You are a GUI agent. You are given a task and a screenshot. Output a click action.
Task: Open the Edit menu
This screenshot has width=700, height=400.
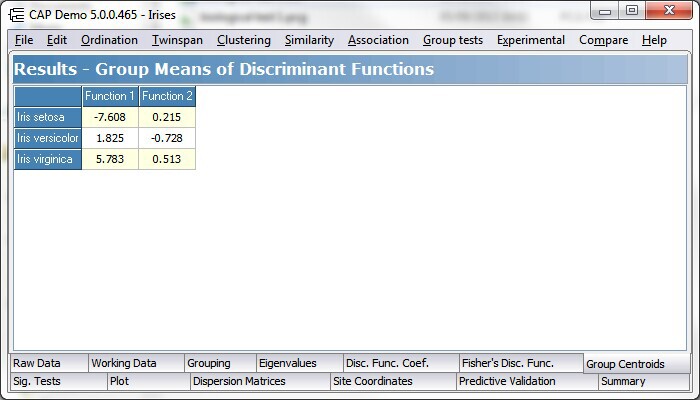point(57,40)
